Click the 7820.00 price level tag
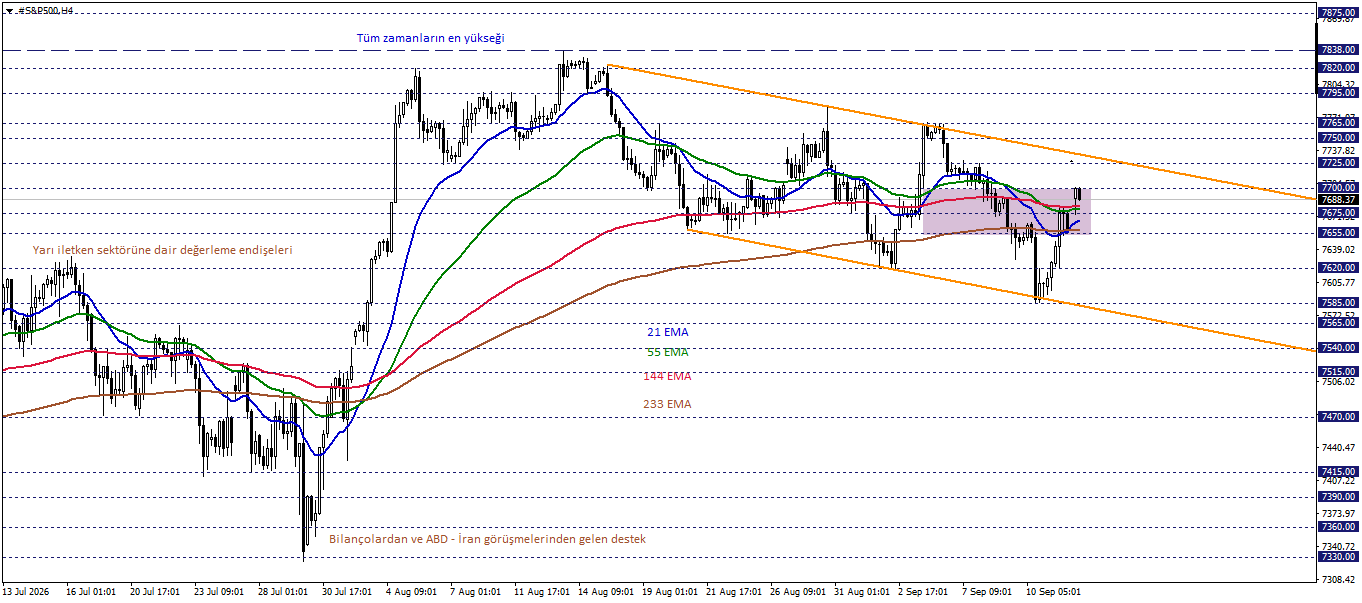The height and width of the screenshot is (603, 1362). (x=1338, y=68)
